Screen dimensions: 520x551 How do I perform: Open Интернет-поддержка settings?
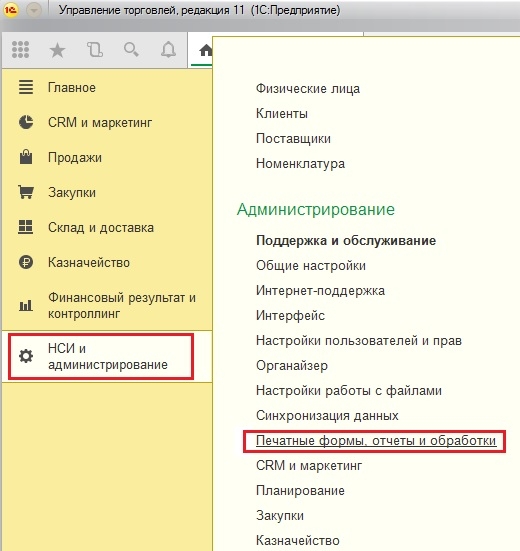click(320, 291)
